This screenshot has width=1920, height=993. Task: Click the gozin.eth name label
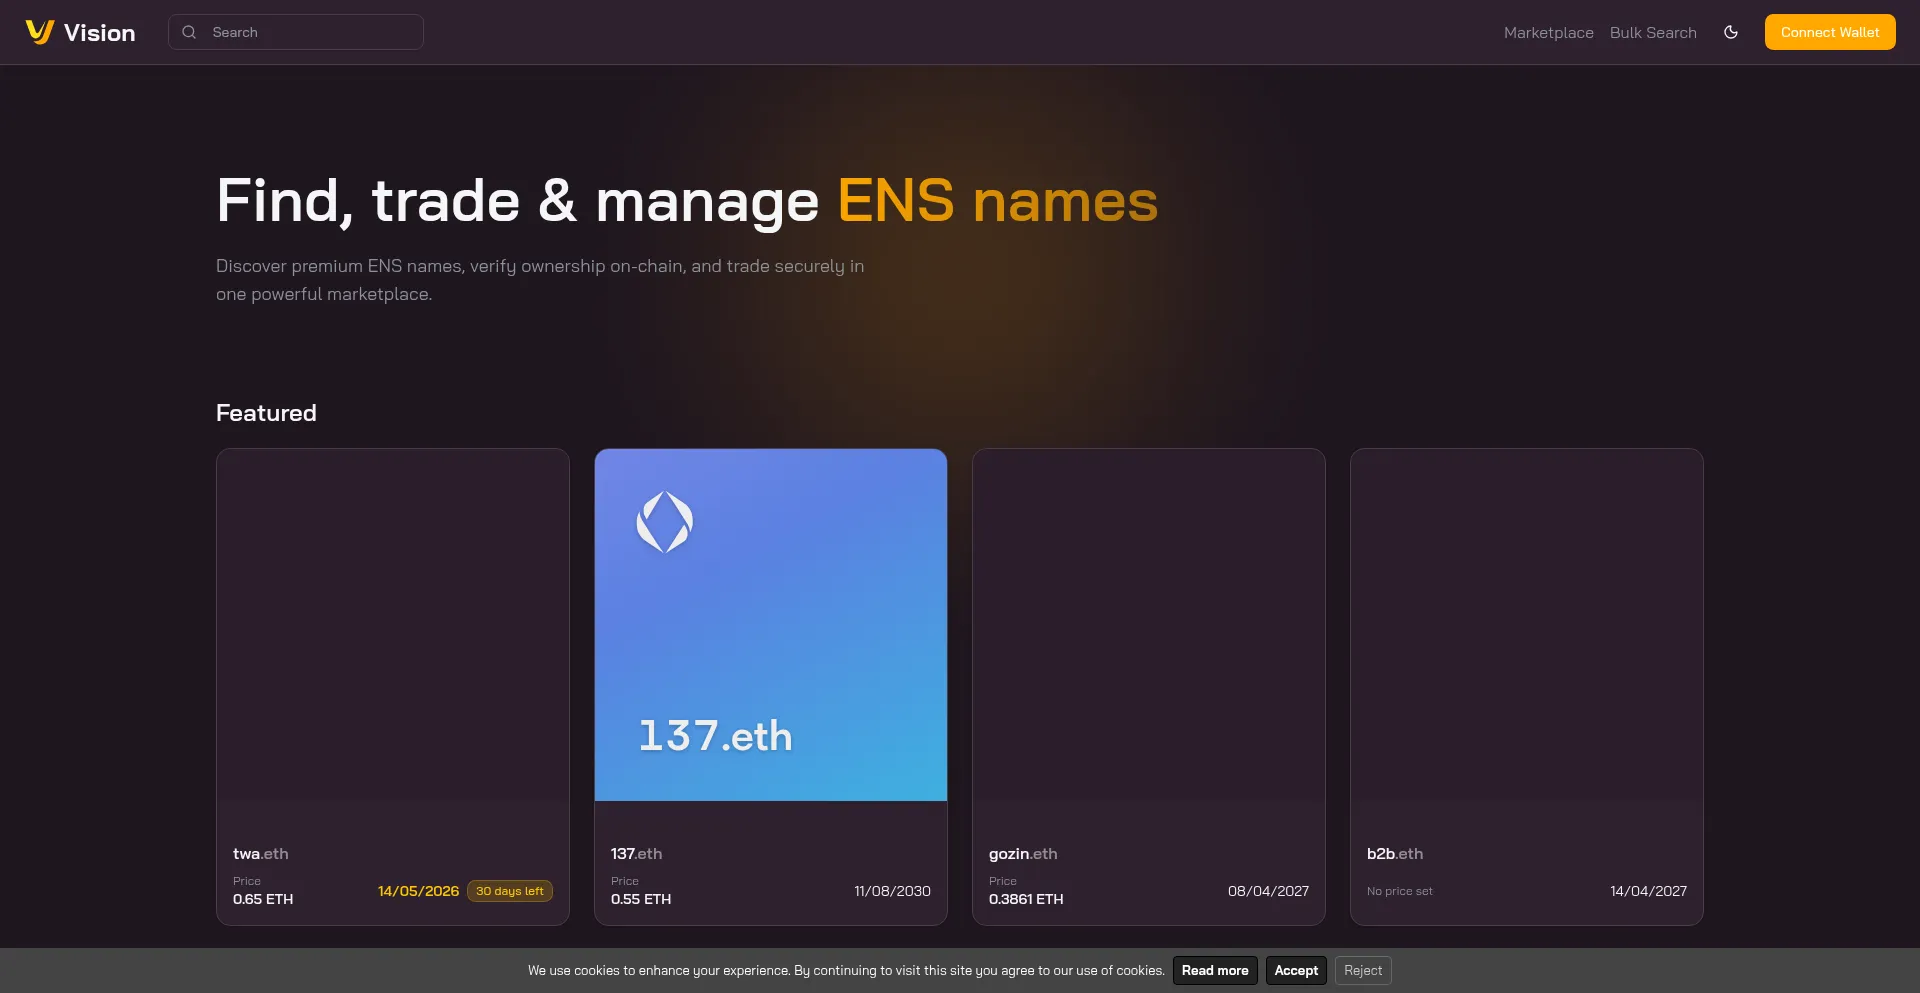(x=1023, y=854)
